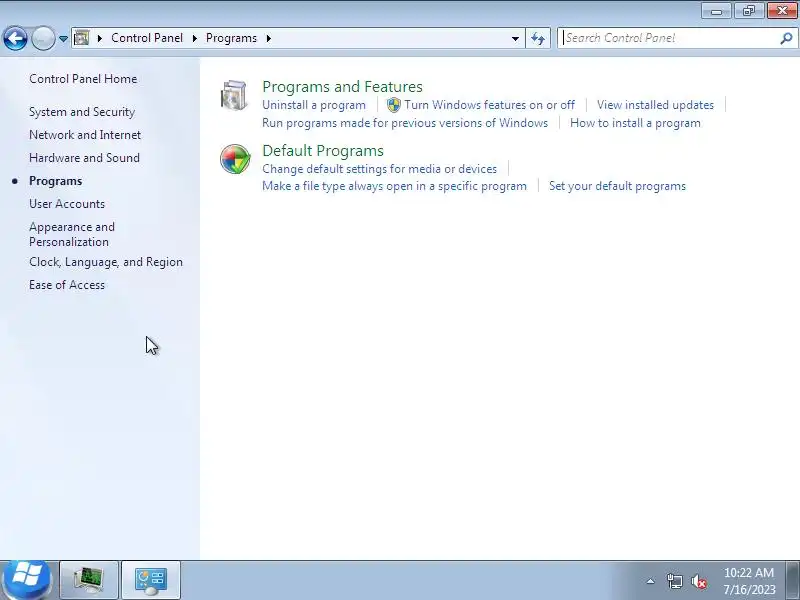800x600 pixels.
Task: Click the Show desktop strip
Action: (x=793, y=580)
